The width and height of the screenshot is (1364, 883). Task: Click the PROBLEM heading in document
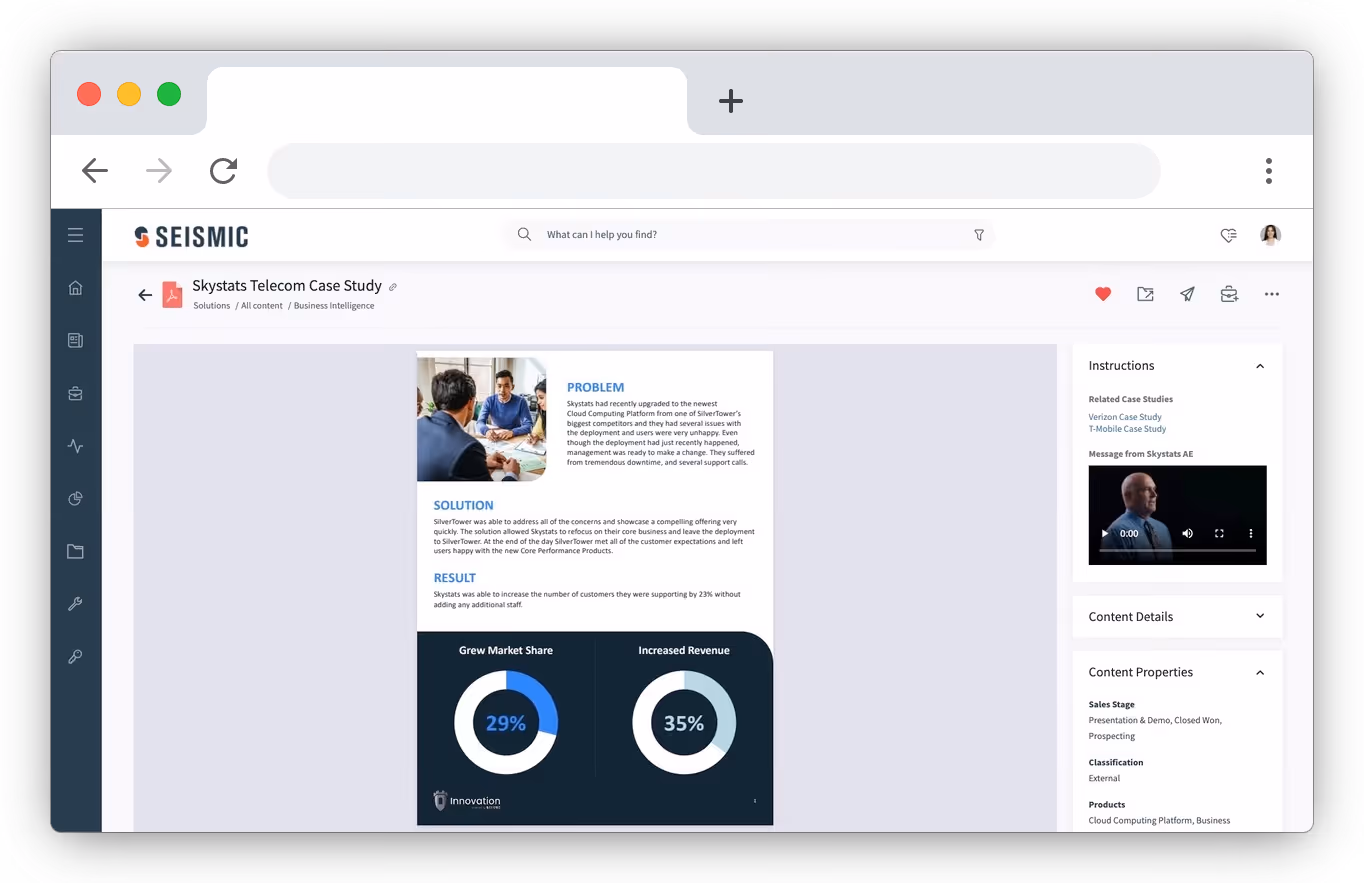click(595, 387)
